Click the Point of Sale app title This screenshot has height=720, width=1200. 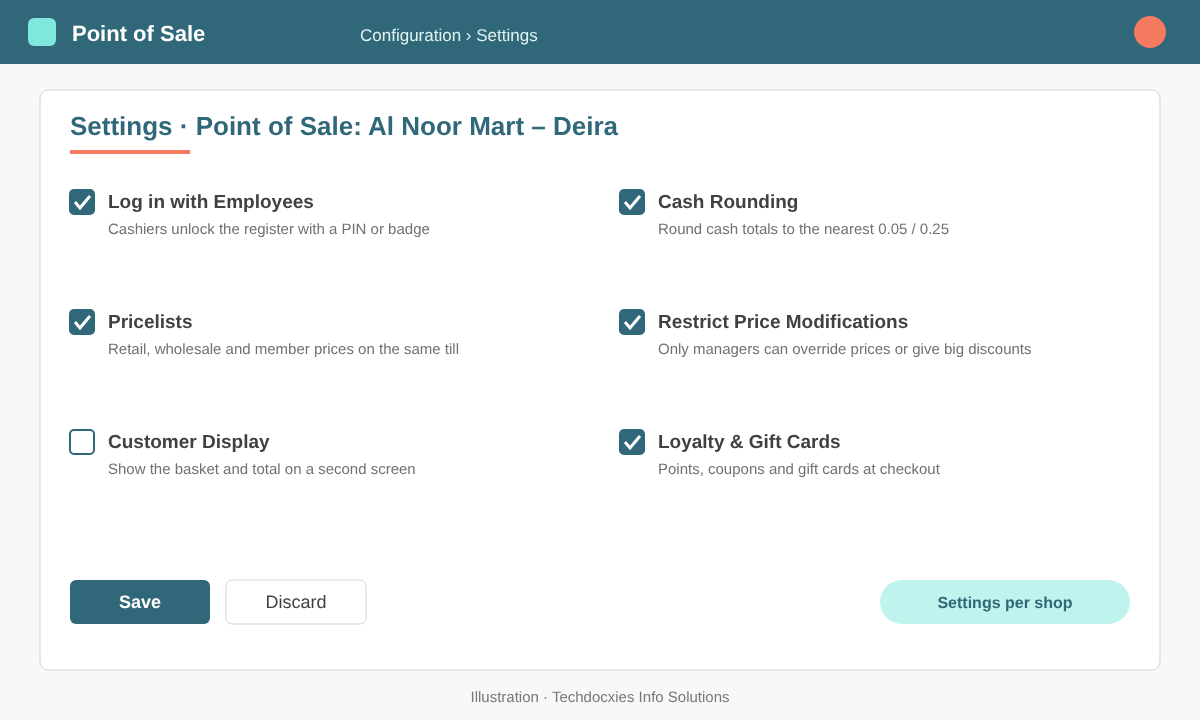[138, 33]
